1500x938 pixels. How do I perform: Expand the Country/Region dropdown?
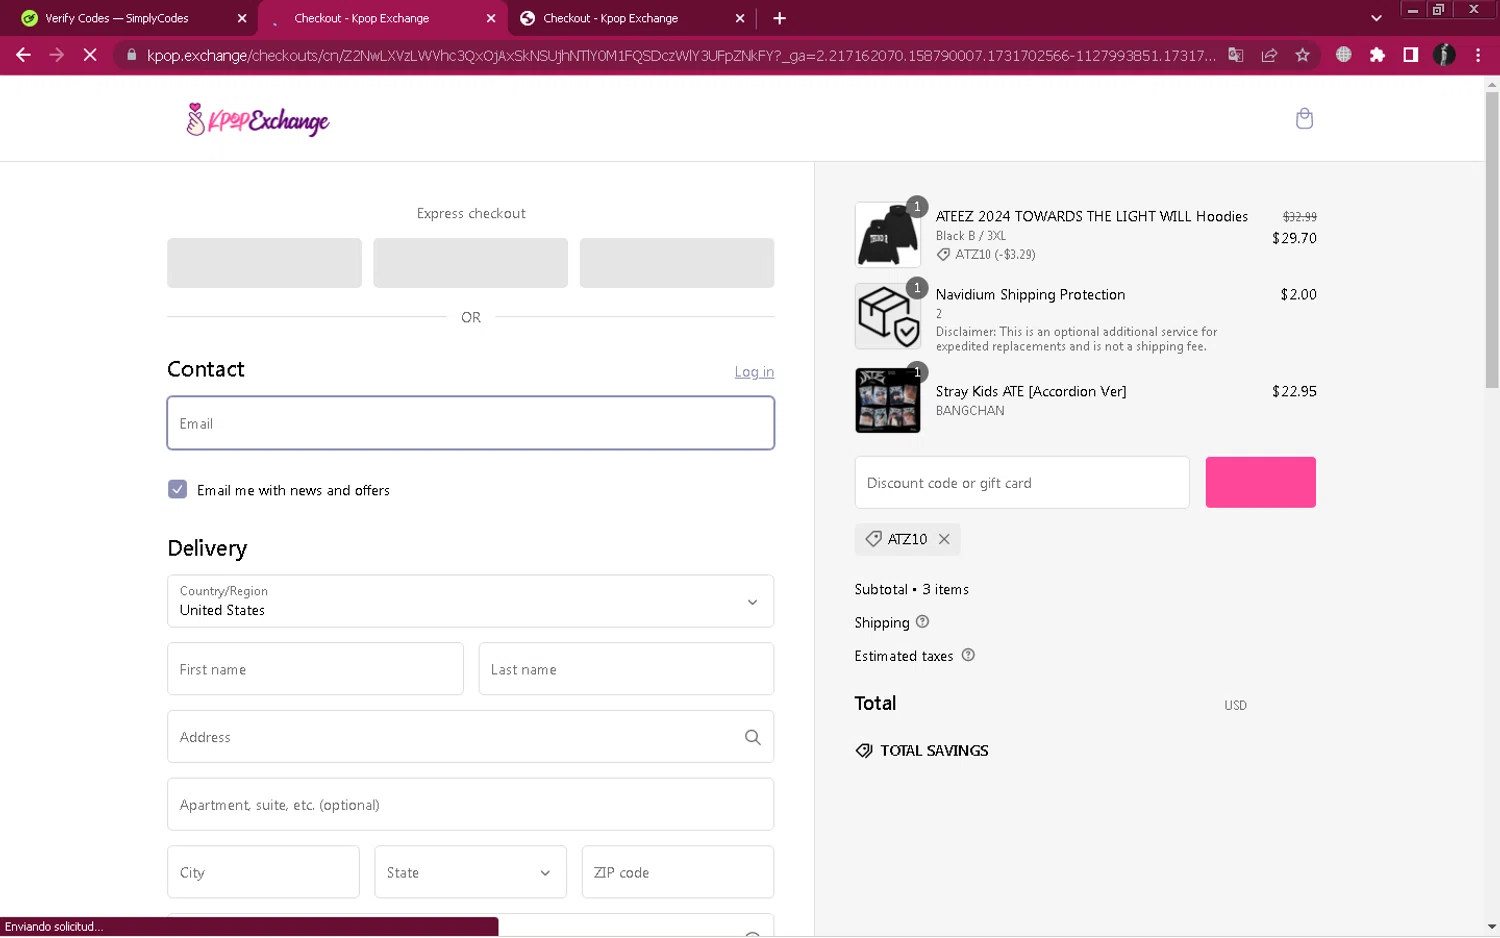[470, 601]
